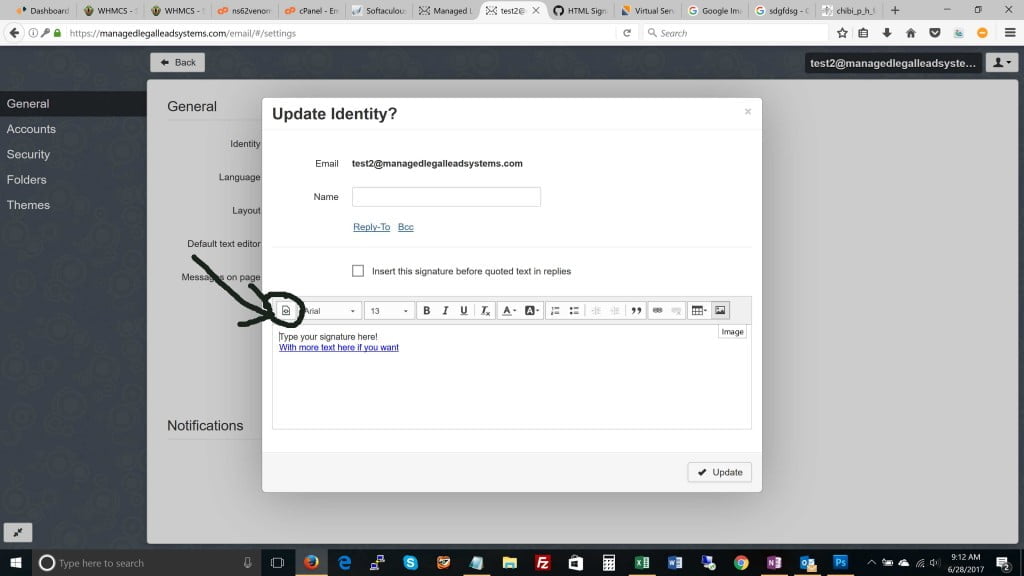Switch to the Dashboard browser tab

tap(43, 10)
